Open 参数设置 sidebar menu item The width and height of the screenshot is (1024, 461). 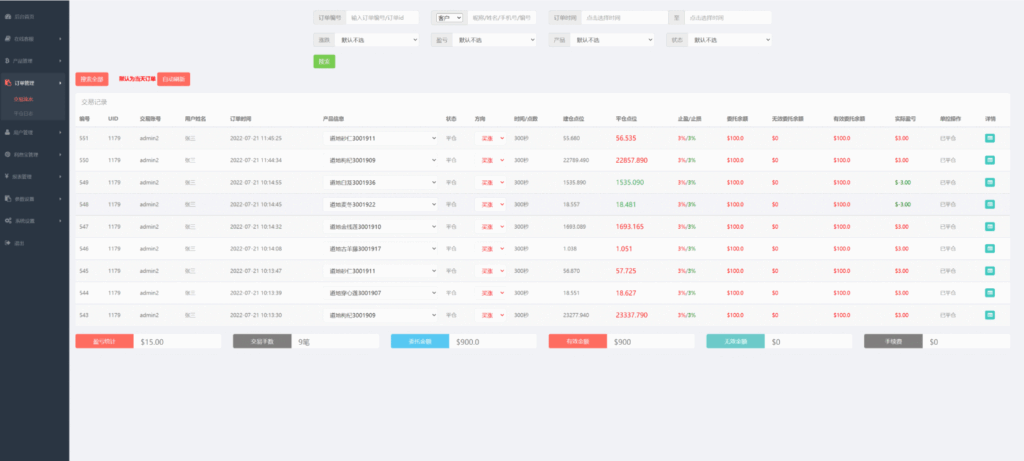tap(34, 199)
